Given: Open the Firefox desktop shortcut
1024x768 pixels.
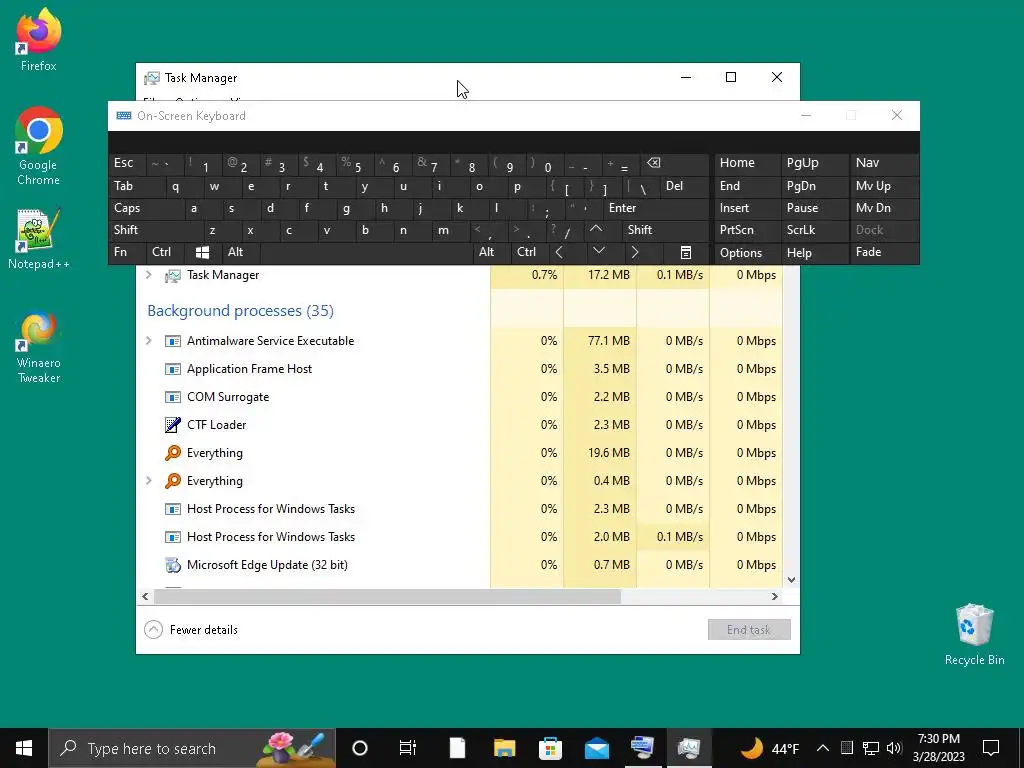Looking at the screenshot, I should (x=39, y=39).
